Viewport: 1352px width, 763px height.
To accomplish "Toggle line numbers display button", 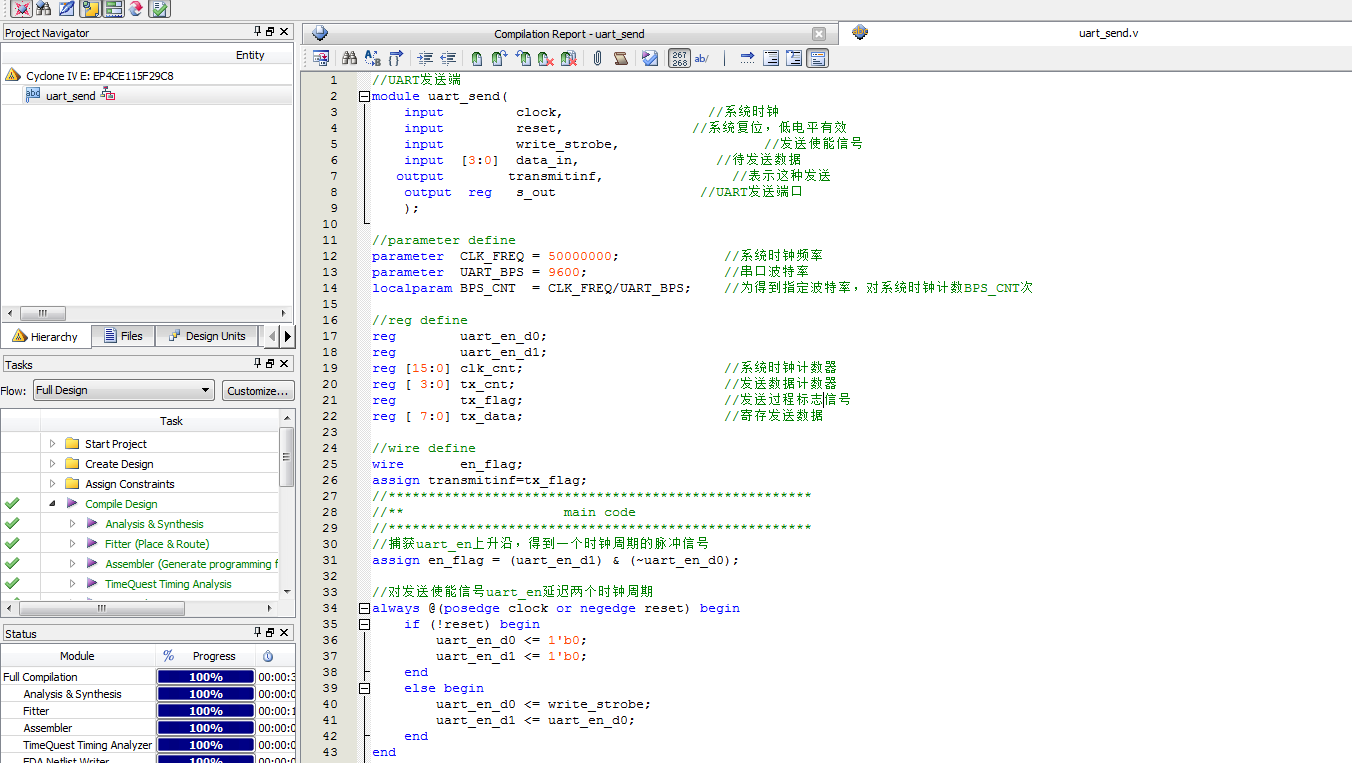I will pos(679,59).
